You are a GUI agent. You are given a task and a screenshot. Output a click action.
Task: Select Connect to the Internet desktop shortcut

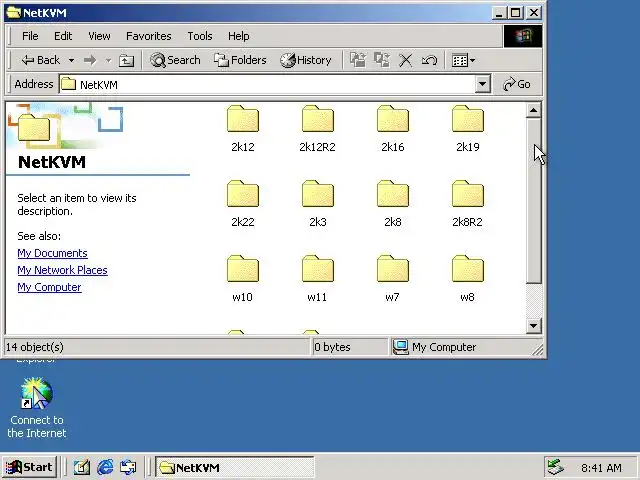pos(37,408)
